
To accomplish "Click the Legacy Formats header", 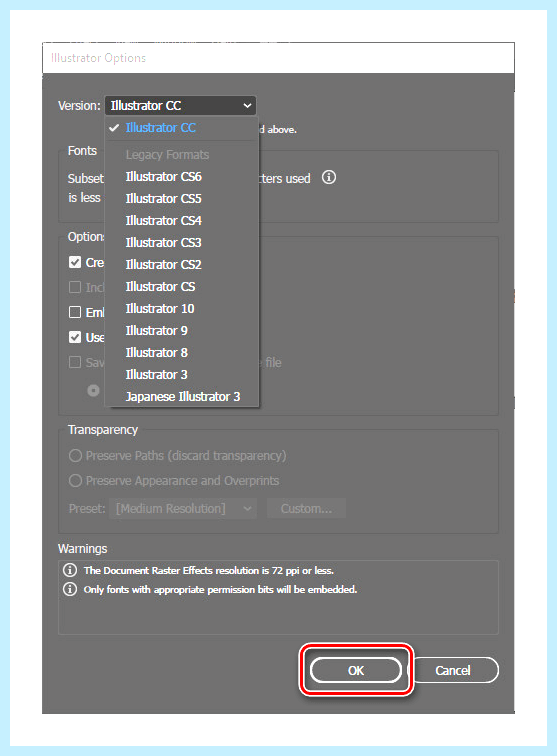I will pyautogui.click(x=167, y=155).
